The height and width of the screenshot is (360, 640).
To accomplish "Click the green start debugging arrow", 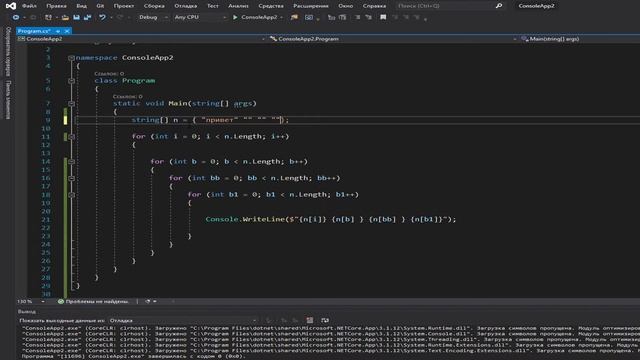I will 235,18.
